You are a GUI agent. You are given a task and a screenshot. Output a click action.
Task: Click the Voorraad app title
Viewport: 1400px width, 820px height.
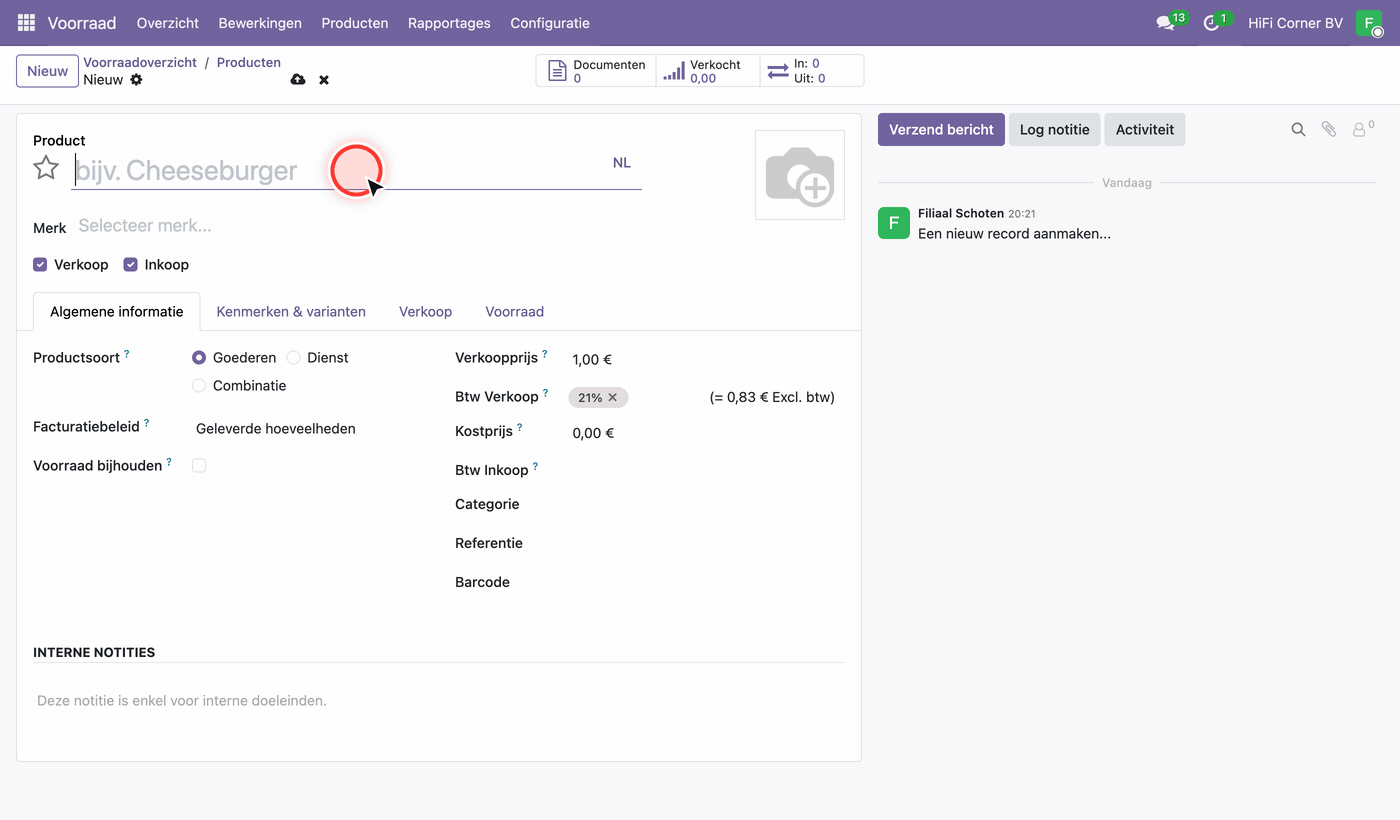(x=82, y=23)
